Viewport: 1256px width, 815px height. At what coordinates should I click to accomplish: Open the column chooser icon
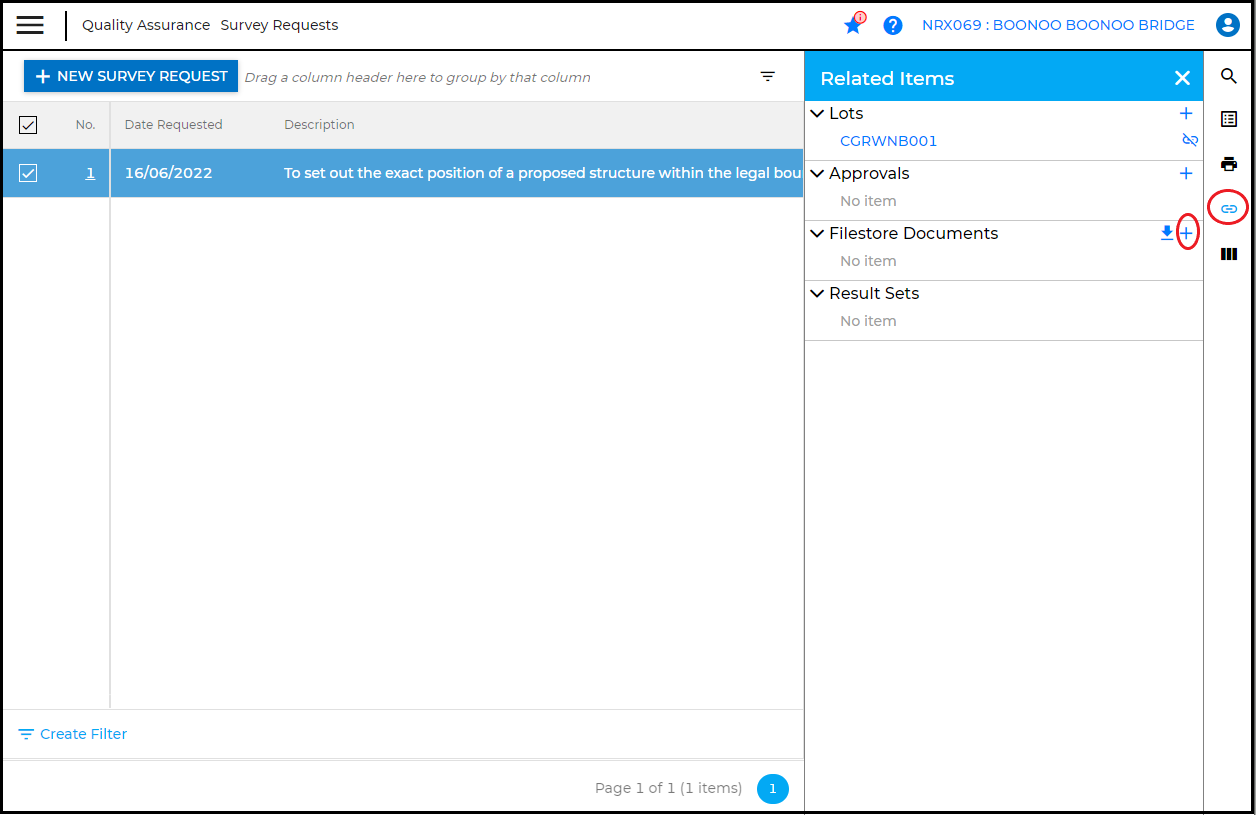click(x=1229, y=254)
